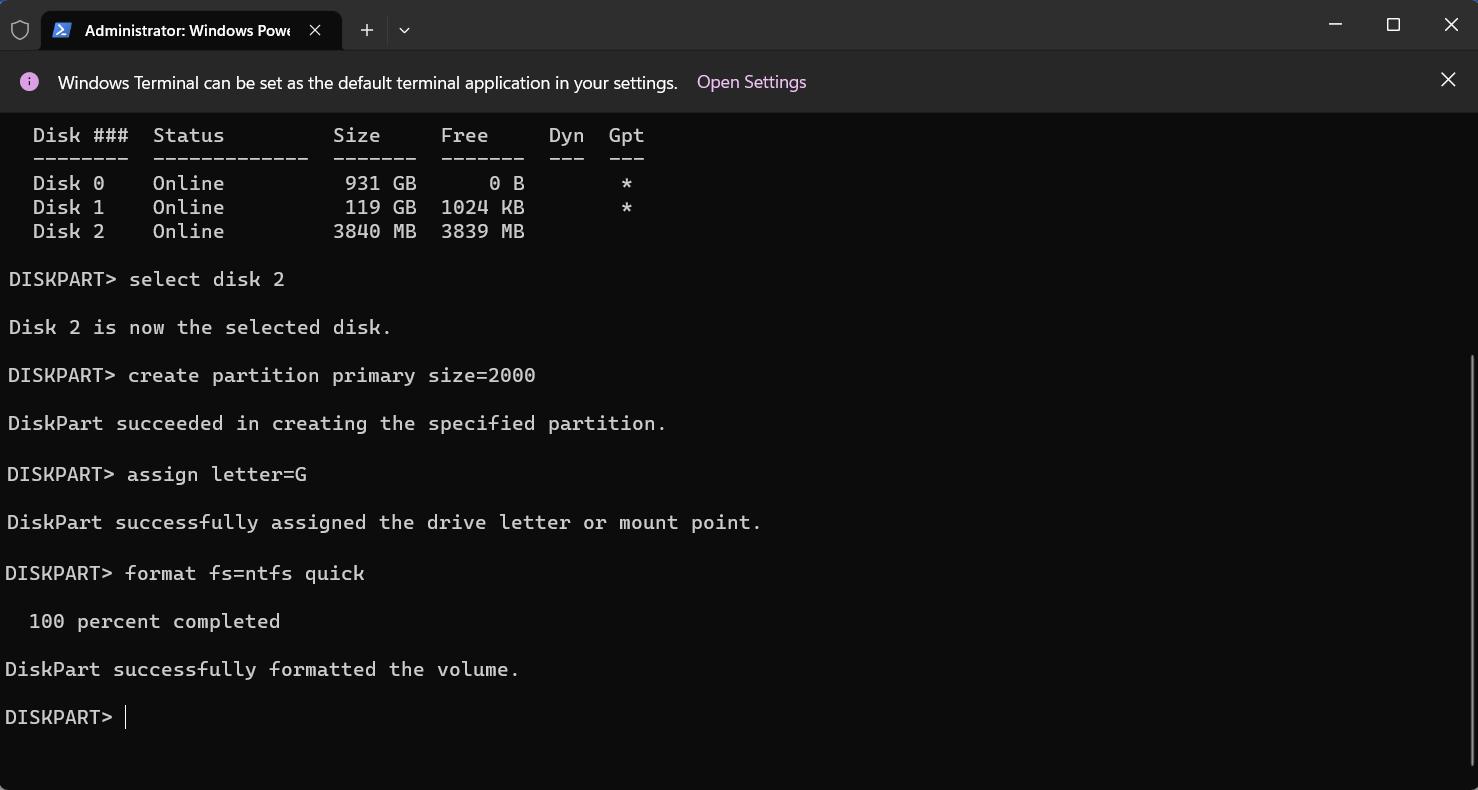Click the 100 percent completed status line

154,621
